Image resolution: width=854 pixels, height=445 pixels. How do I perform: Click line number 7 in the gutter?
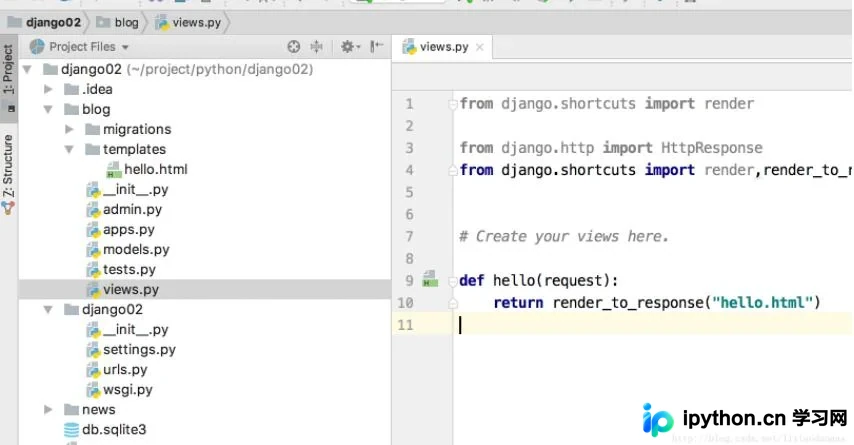click(x=410, y=236)
